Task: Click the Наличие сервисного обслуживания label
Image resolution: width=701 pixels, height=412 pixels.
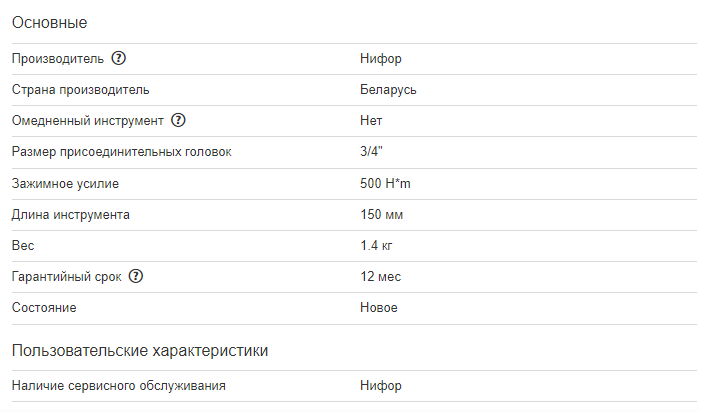Action: coord(119,386)
